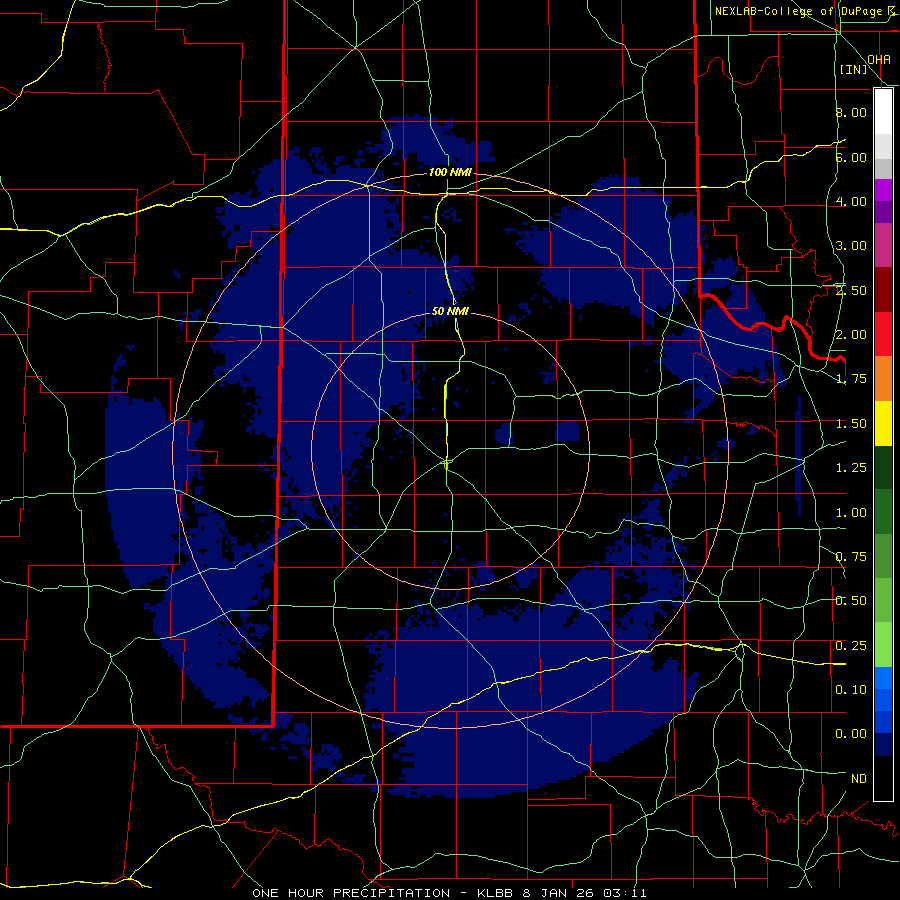Click the 0.25 legend value

click(x=851, y=646)
